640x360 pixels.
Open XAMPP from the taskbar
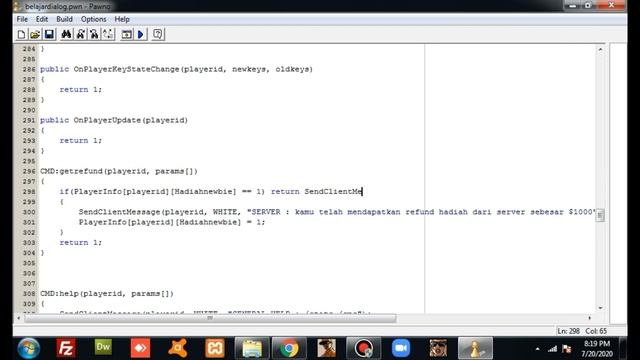point(215,348)
